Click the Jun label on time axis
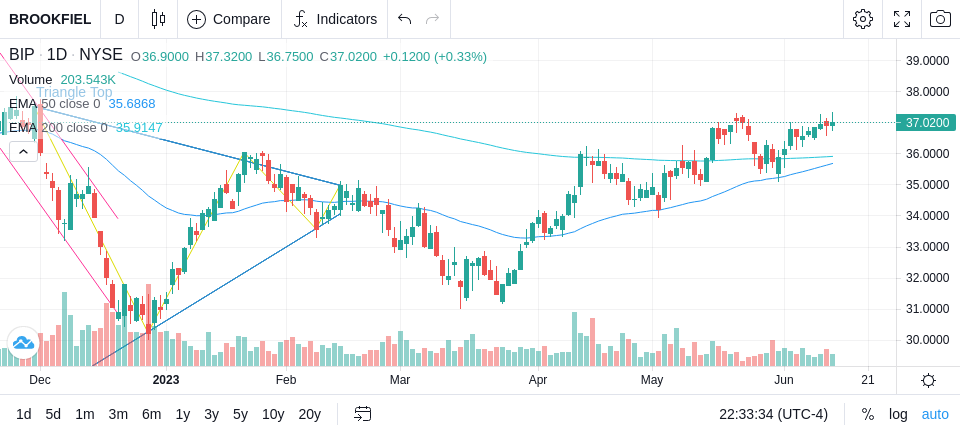Screen dimensions: 960x433 click(784, 380)
